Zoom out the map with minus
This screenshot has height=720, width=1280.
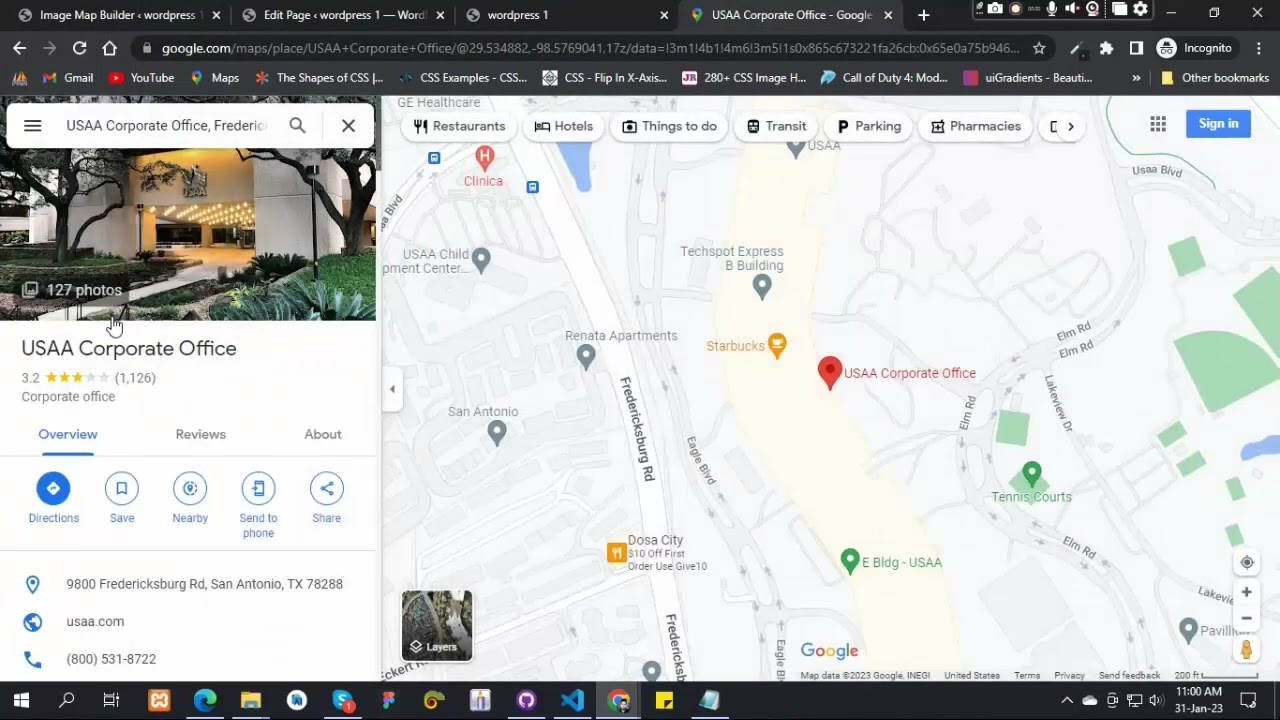pos(1247,618)
